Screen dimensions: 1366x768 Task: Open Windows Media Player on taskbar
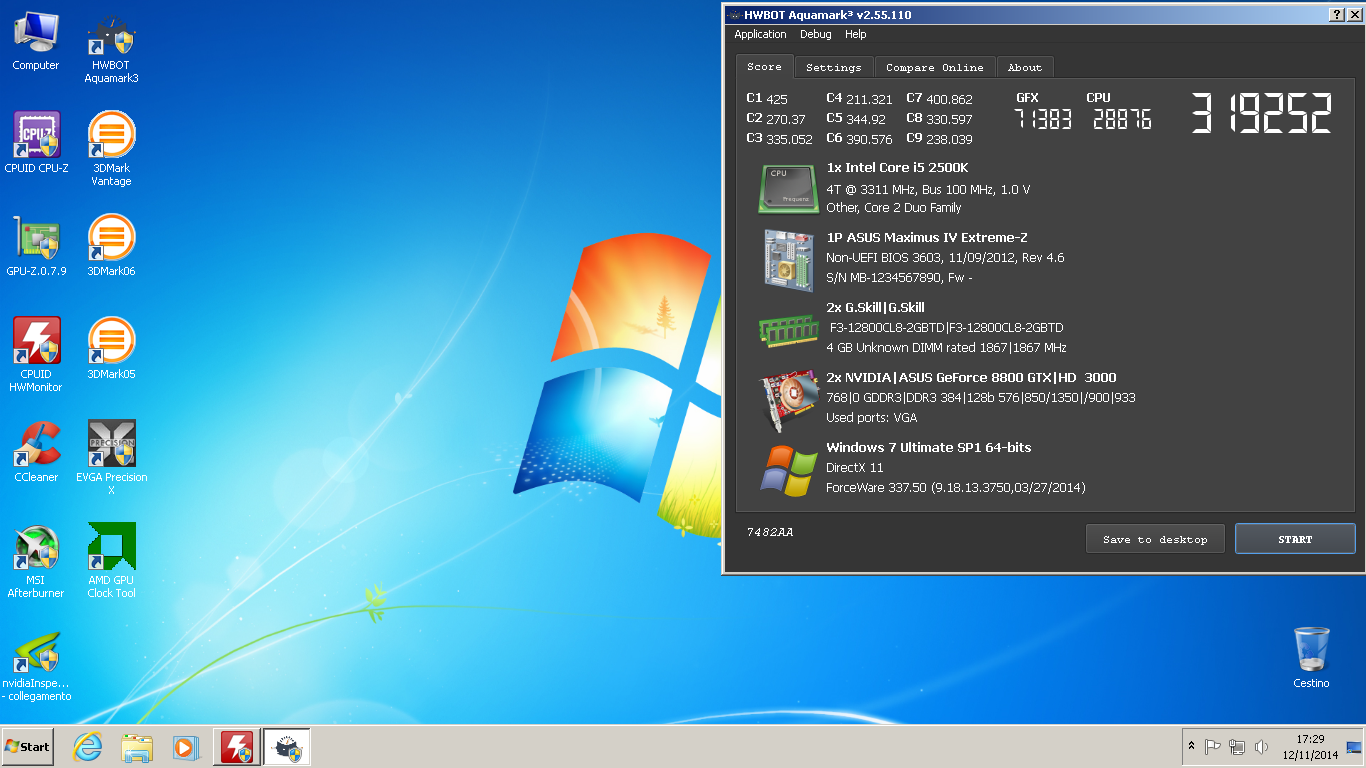tap(186, 747)
